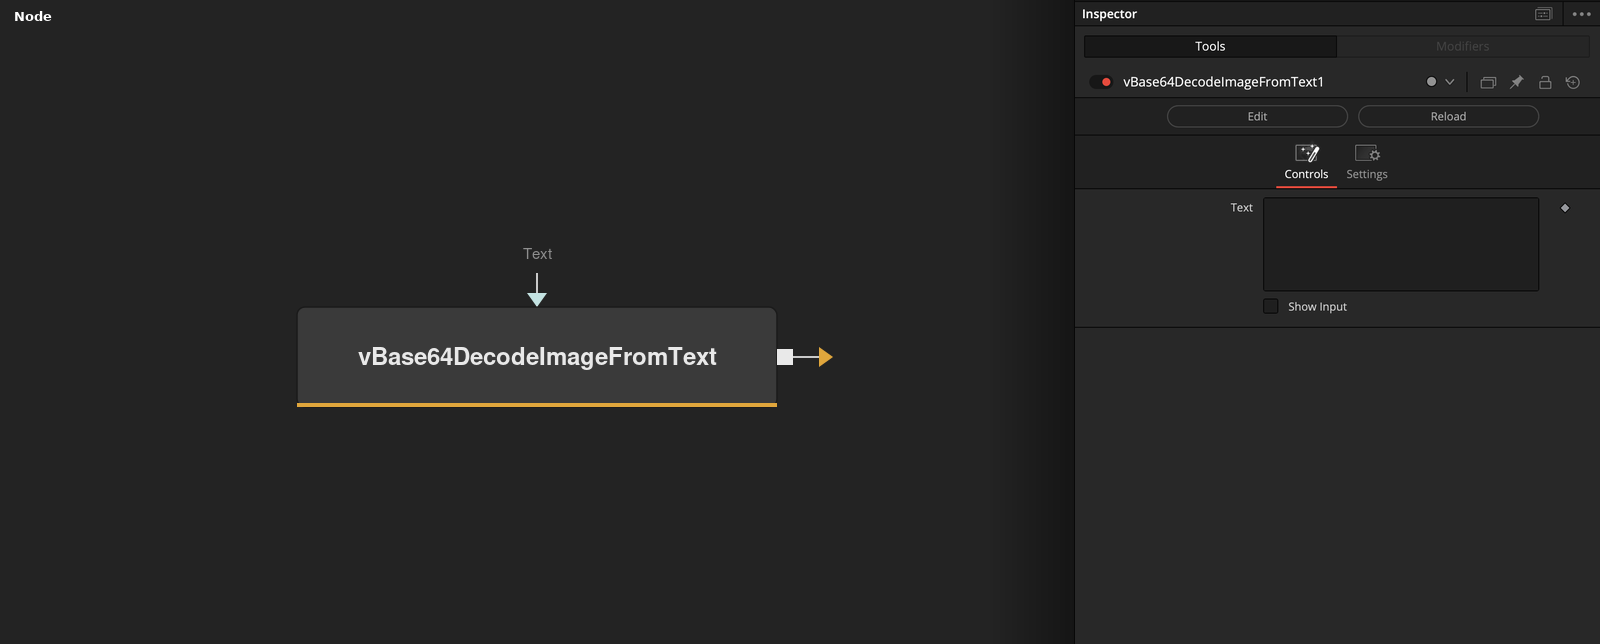Screen dimensions: 1600x644
Task: Click the Node heading label
Action: click(x=33, y=16)
